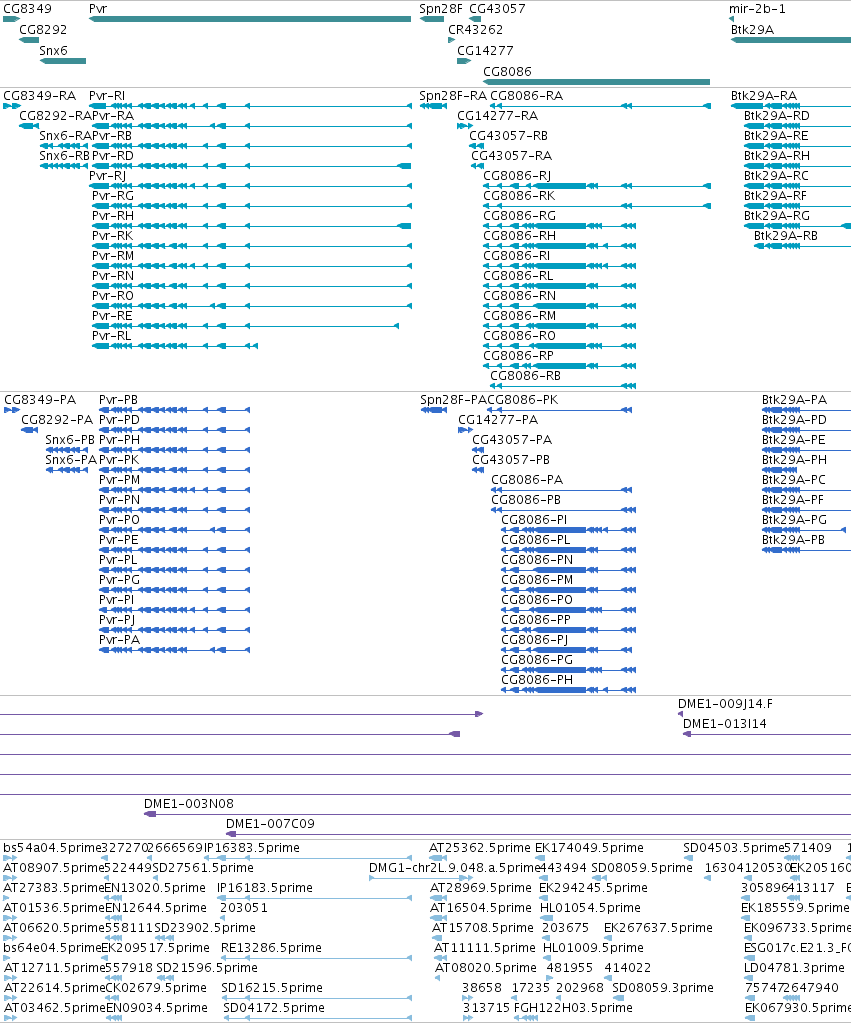
Task: Select transcript Pvr-RD
Action: click(113, 156)
